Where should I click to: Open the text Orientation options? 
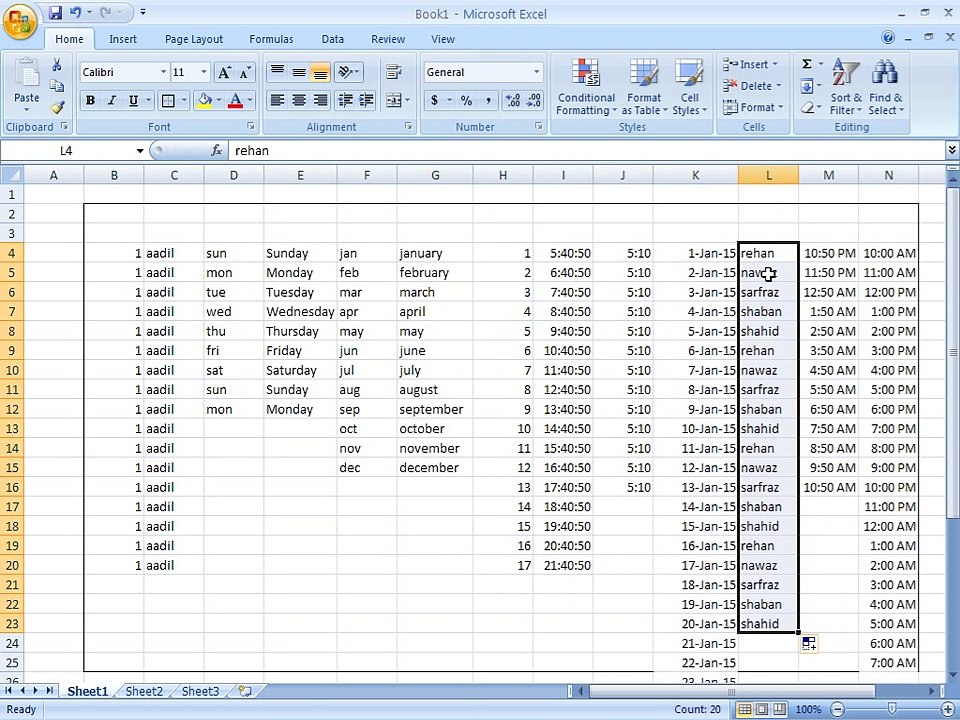click(x=348, y=72)
